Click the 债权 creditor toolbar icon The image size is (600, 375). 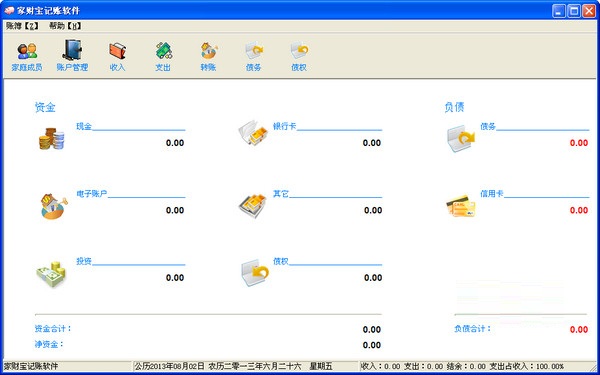tap(299, 56)
